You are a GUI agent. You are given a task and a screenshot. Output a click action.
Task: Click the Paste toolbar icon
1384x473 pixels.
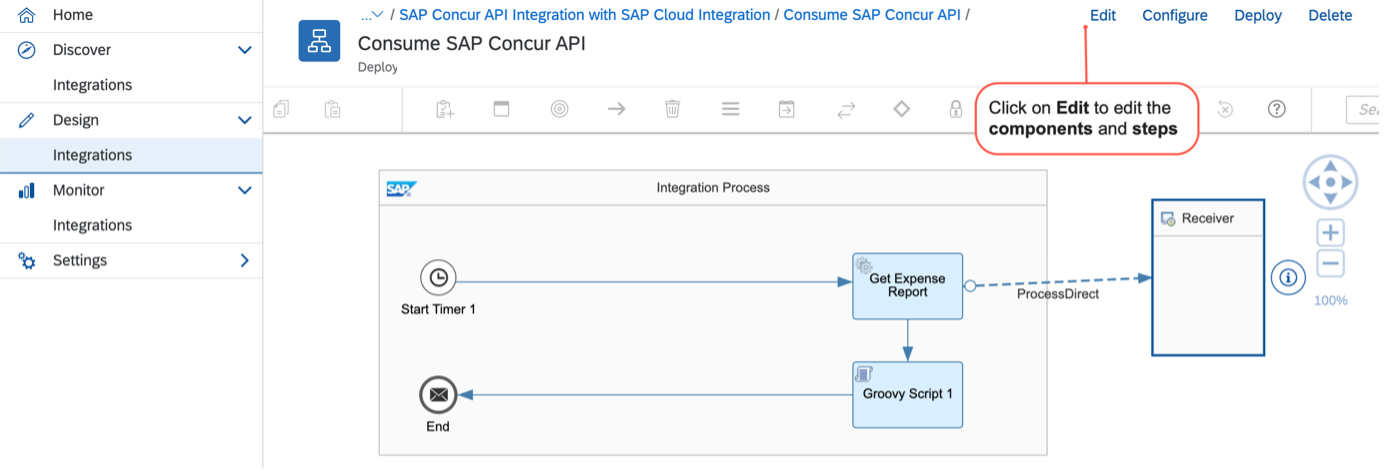(333, 109)
